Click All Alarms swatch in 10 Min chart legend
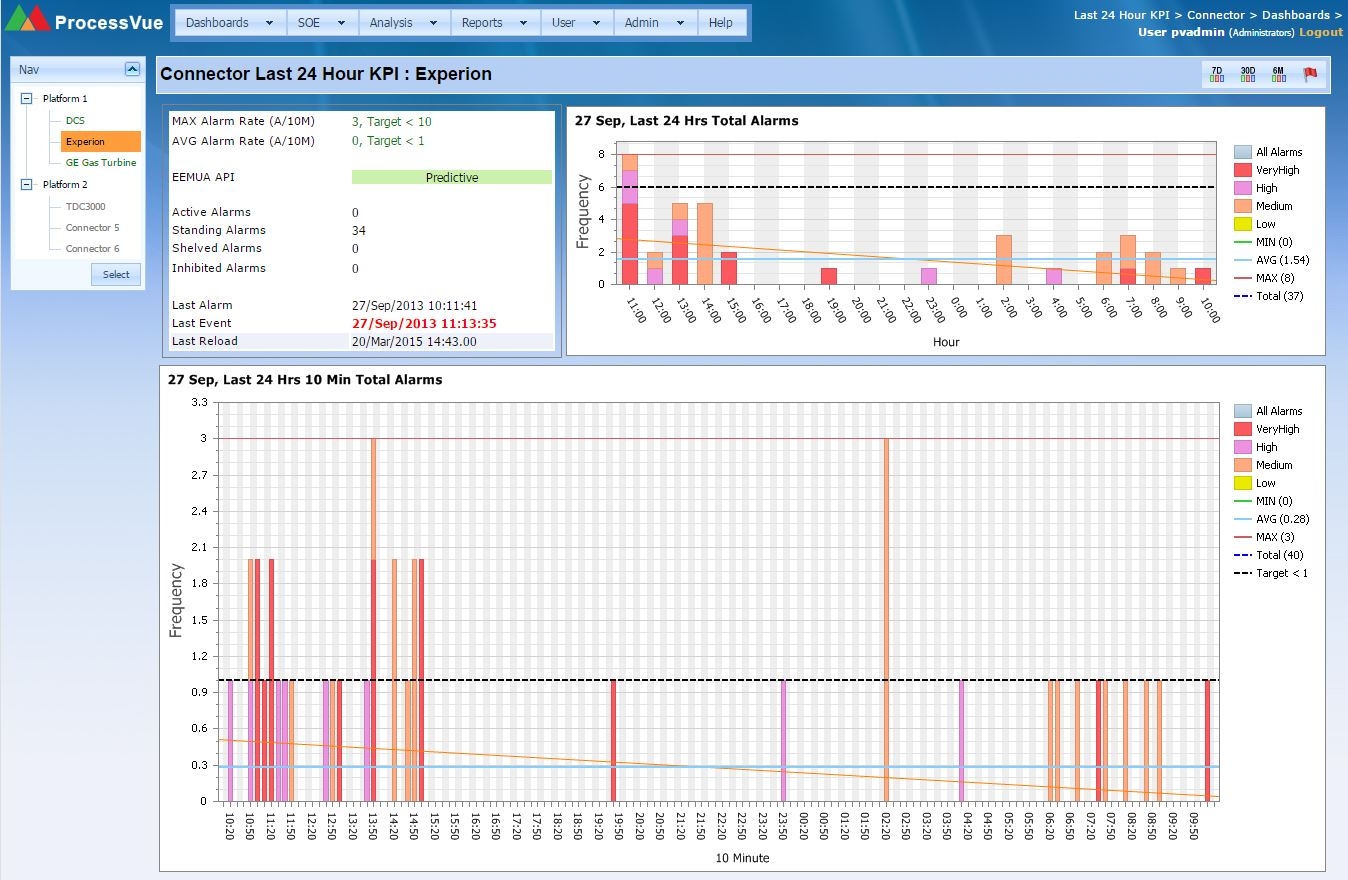This screenshot has width=1348, height=880. [1243, 411]
